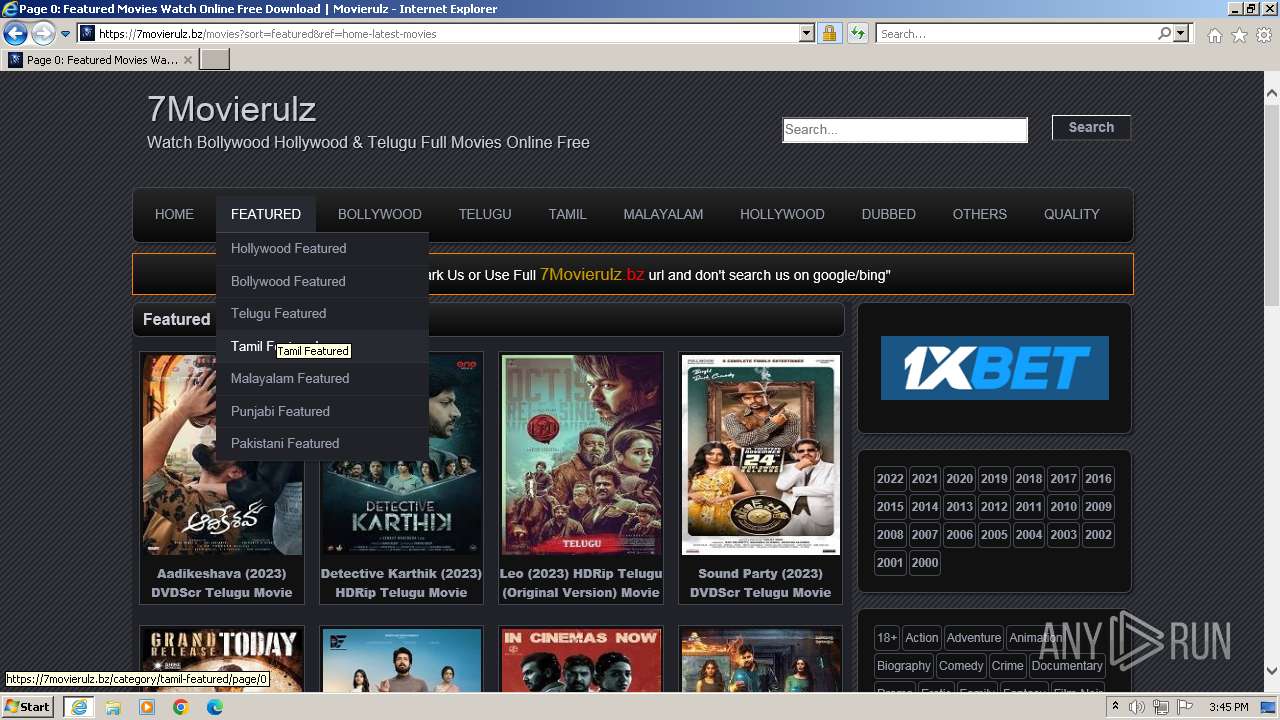This screenshot has height=720, width=1280.
Task: Open the Sound Party (2023) poster
Action: pyautogui.click(x=760, y=454)
